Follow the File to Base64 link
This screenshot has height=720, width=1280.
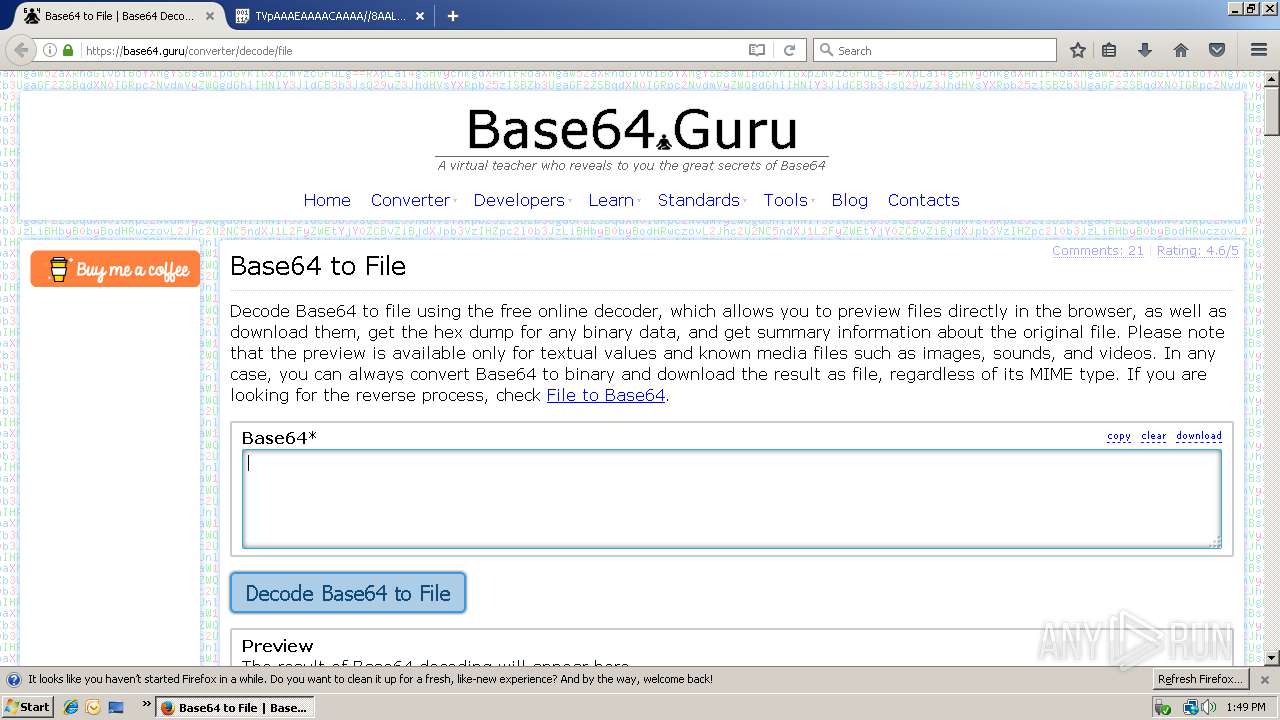click(x=606, y=395)
